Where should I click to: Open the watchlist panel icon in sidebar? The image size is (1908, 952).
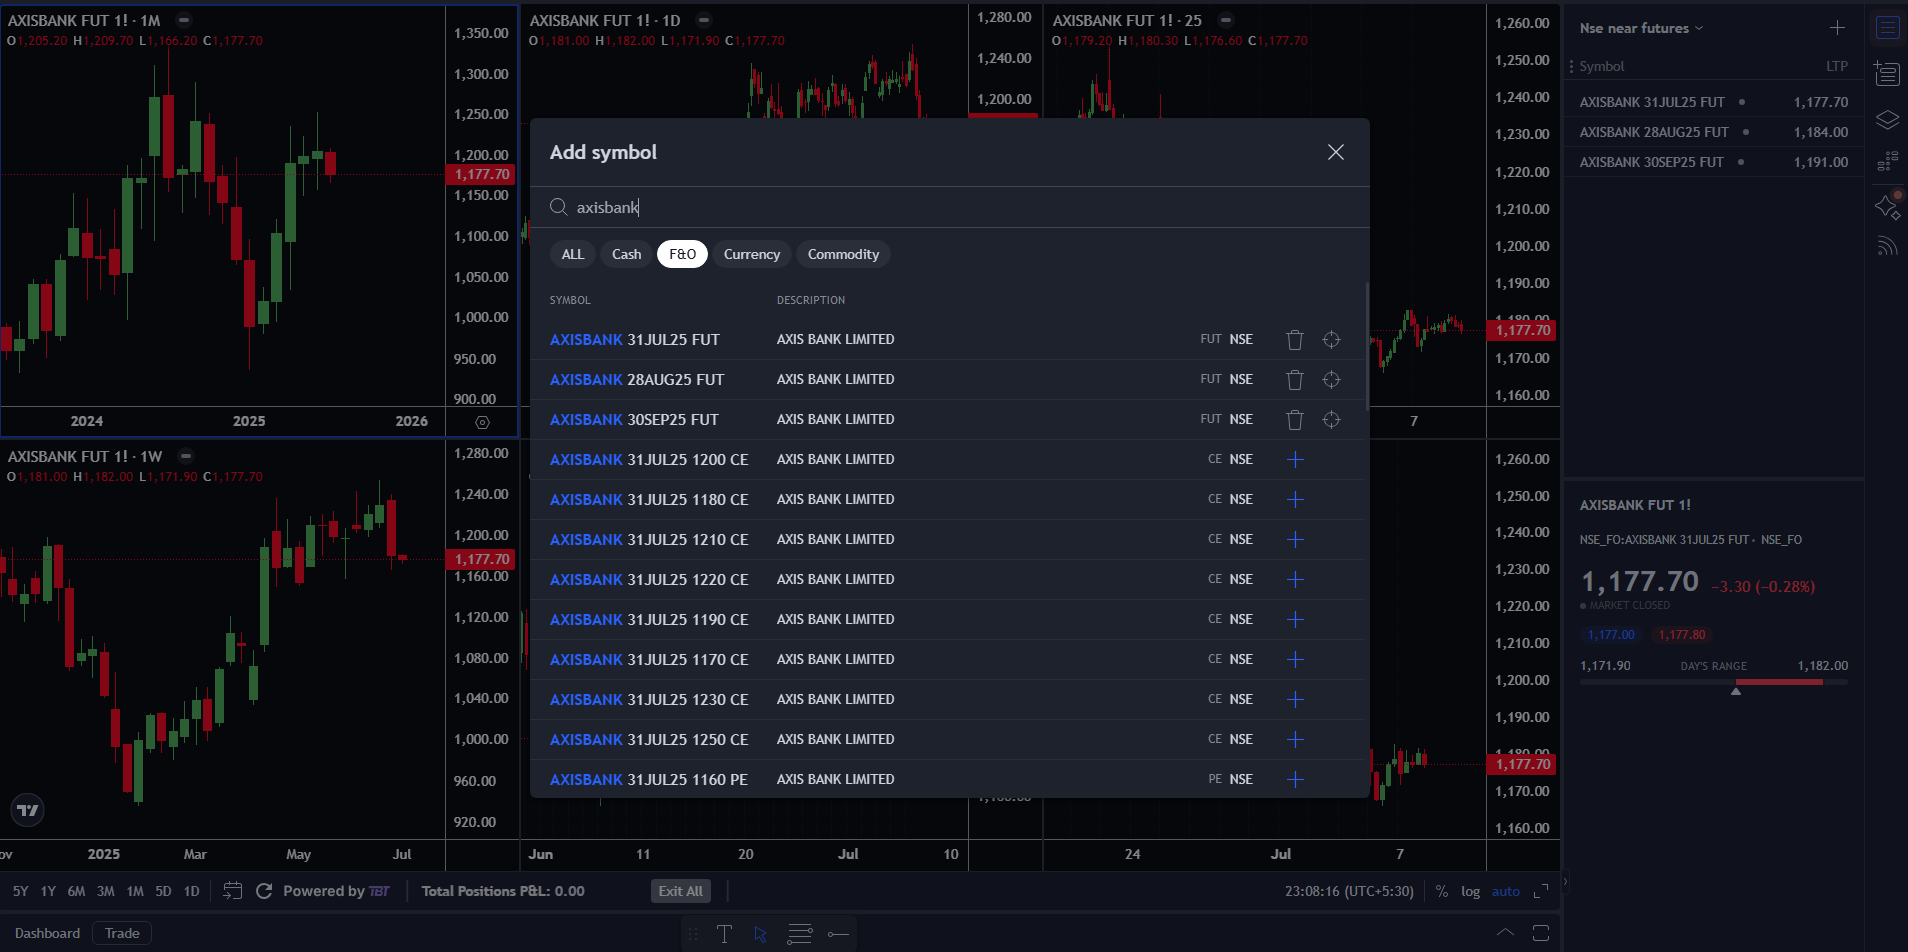tap(1887, 28)
